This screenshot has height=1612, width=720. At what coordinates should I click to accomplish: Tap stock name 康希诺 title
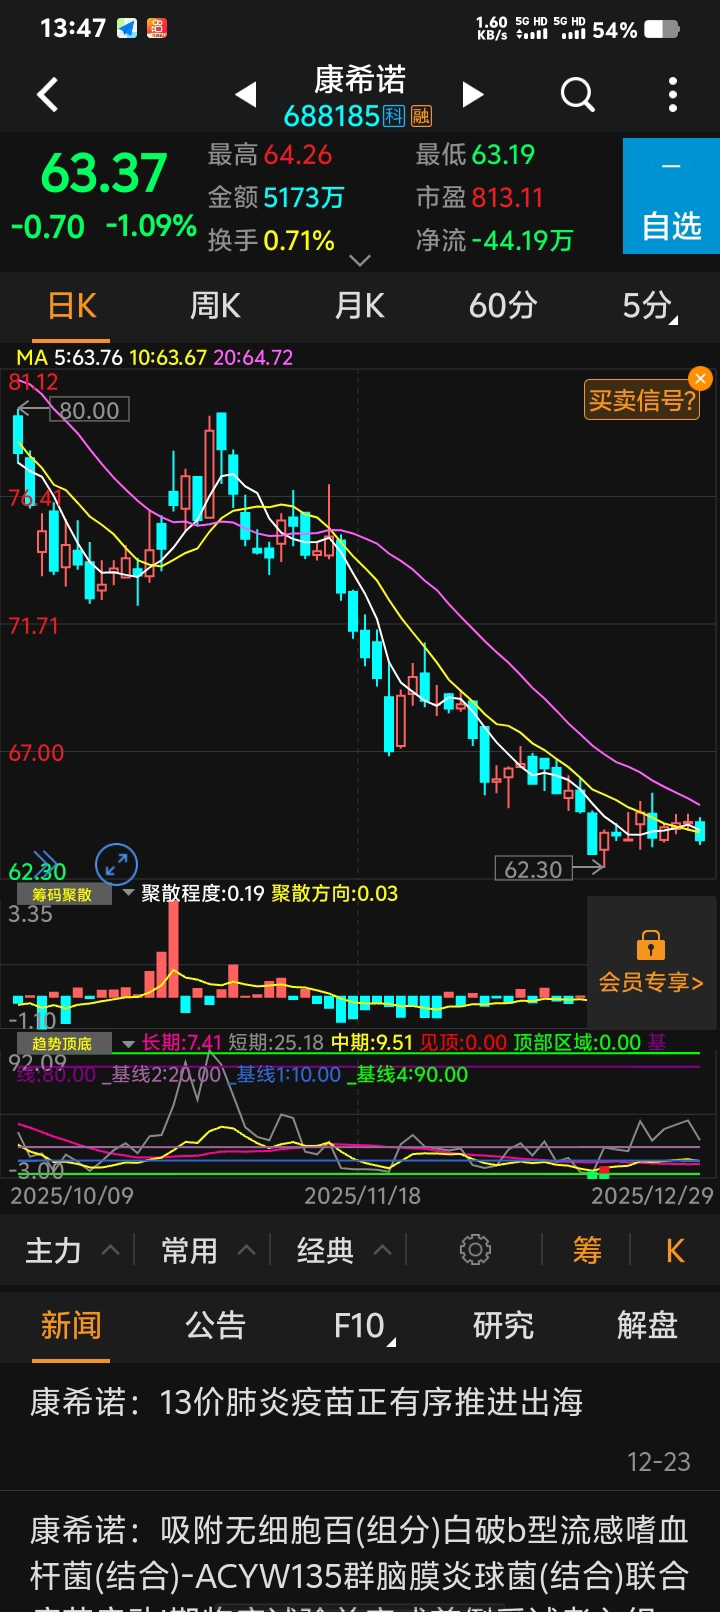(x=360, y=79)
